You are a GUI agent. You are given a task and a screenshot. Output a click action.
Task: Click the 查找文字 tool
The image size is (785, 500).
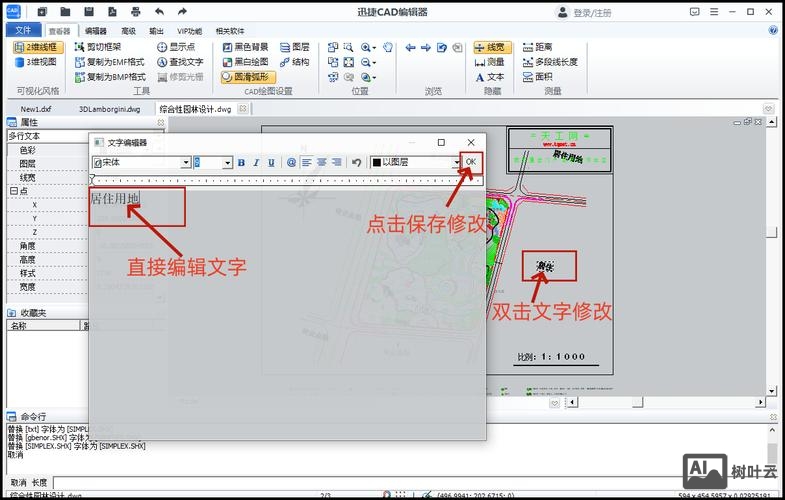(x=180, y=62)
